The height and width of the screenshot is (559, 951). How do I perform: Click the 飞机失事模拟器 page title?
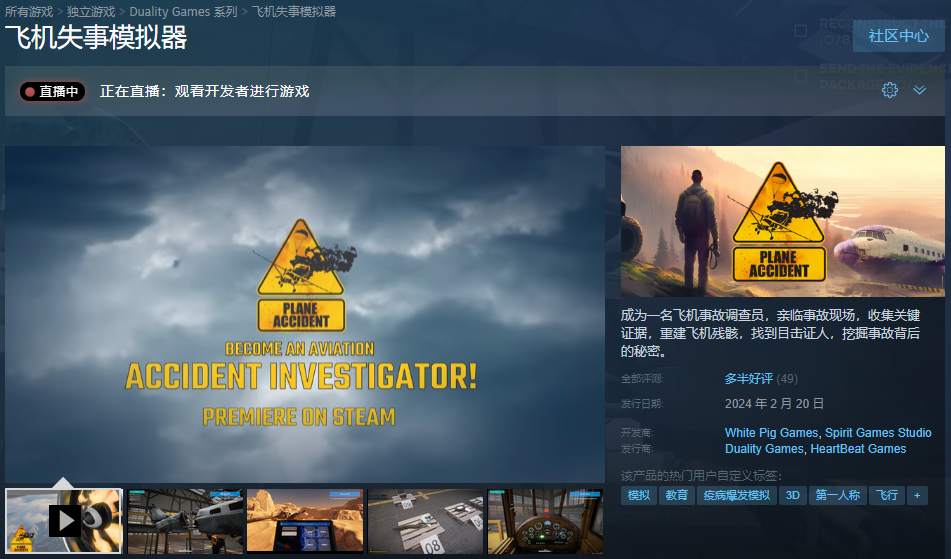[96, 38]
